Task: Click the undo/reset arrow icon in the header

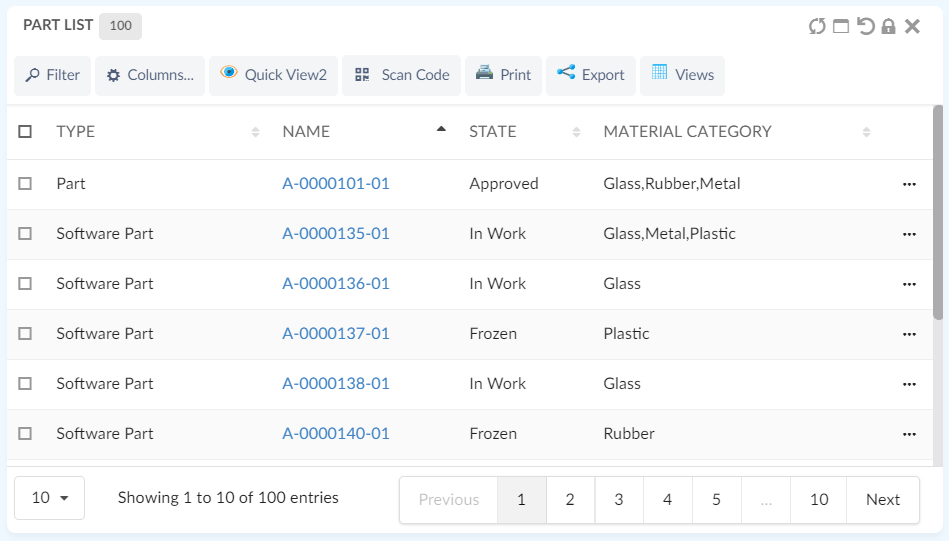Action: [x=865, y=26]
